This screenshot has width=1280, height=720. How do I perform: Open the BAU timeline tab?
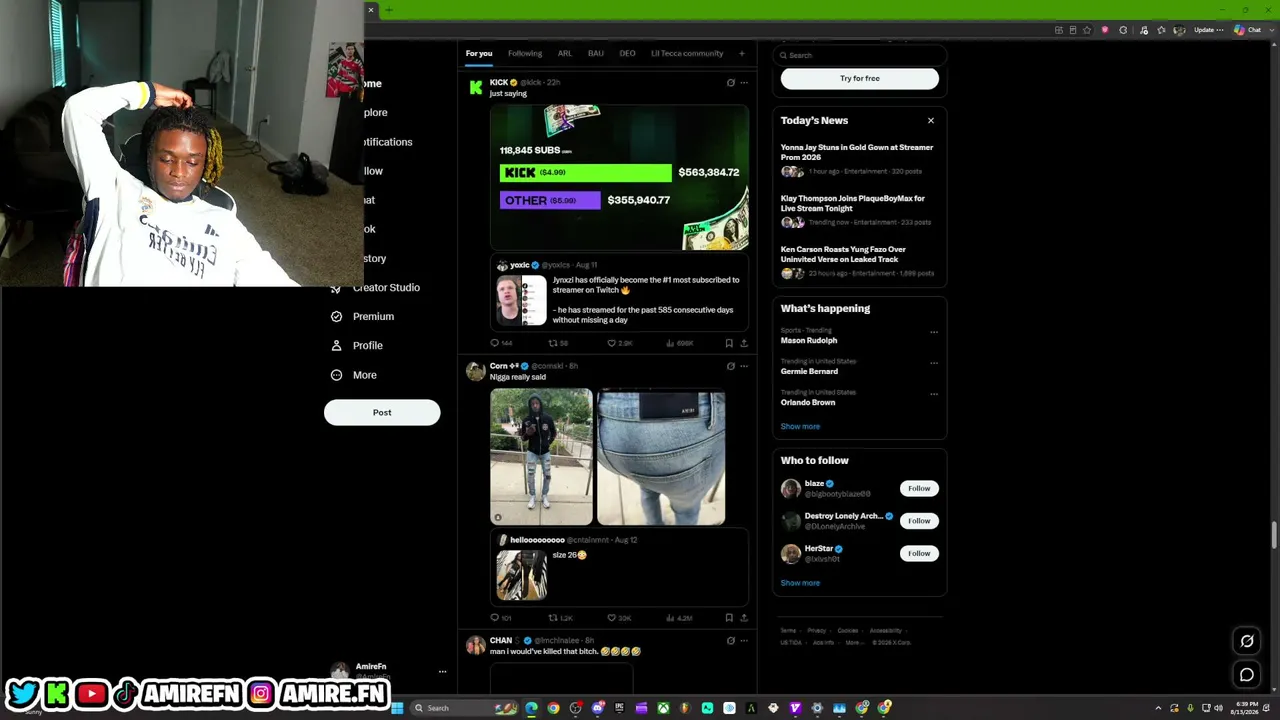click(x=596, y=53)
